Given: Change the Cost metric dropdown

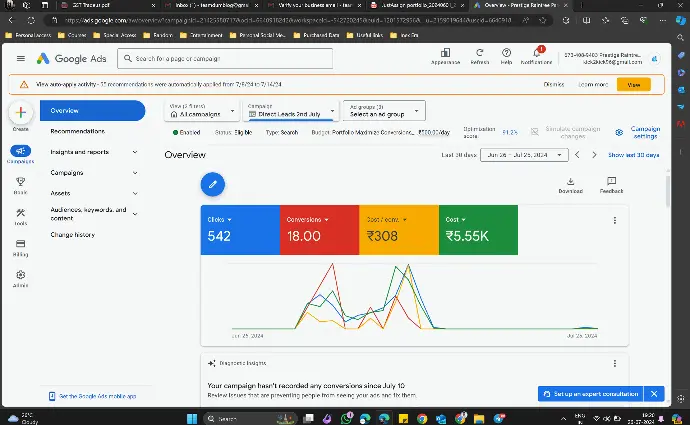Looking at the screenshot, I should coord(455,220).
